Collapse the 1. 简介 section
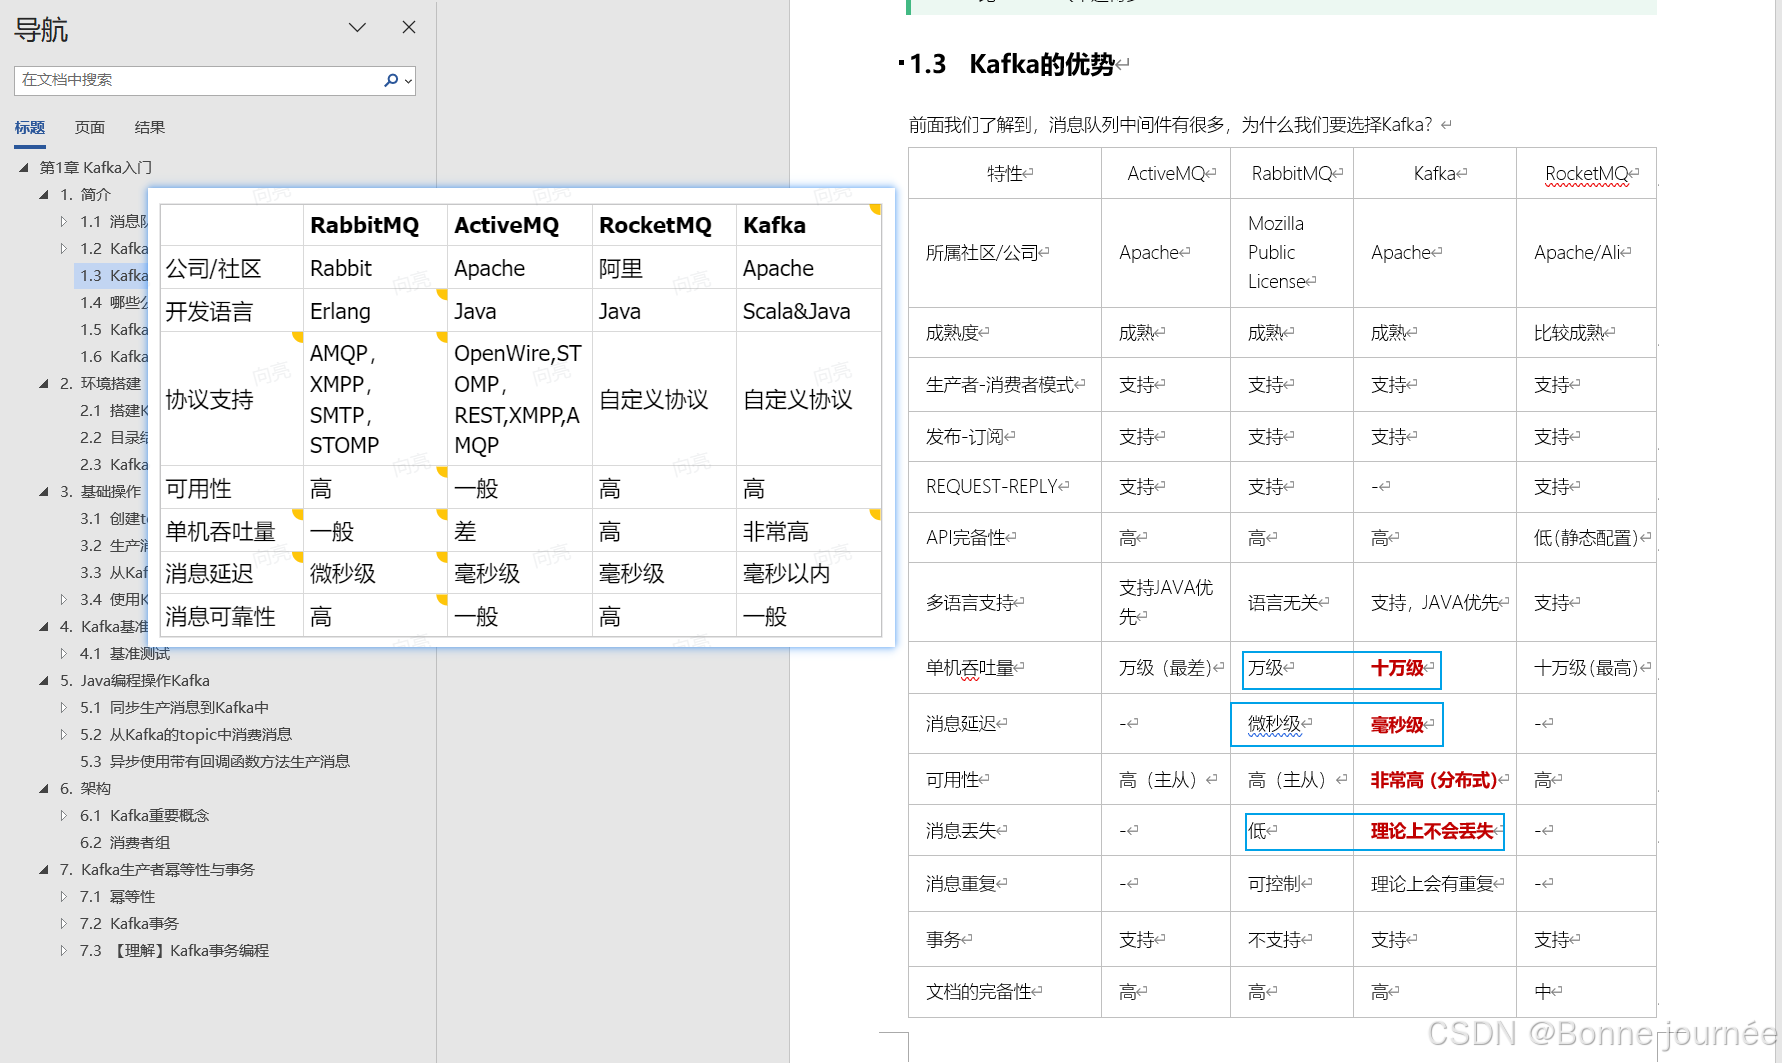The width and height of the screenshot is (1782, 1063). click(x=44, y=194)
